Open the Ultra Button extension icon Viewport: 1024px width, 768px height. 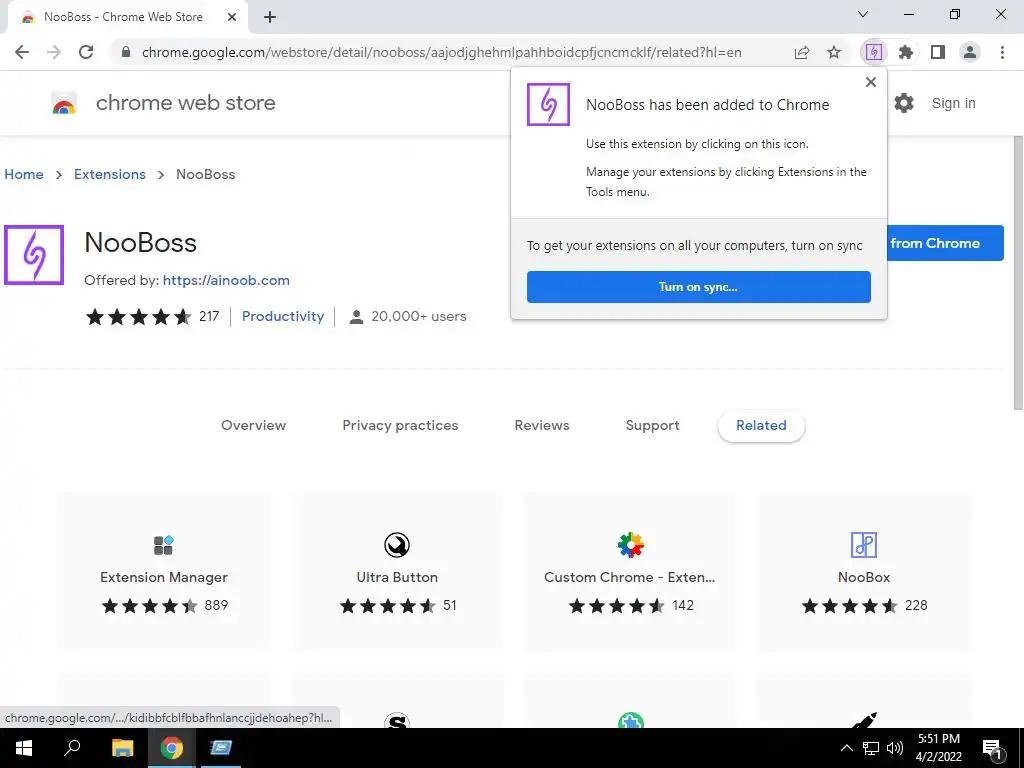pyautogui.click(x=396, y=545)
